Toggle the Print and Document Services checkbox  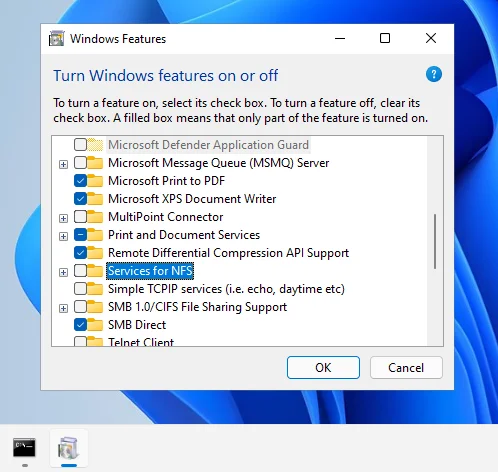(x=80, y=235)
